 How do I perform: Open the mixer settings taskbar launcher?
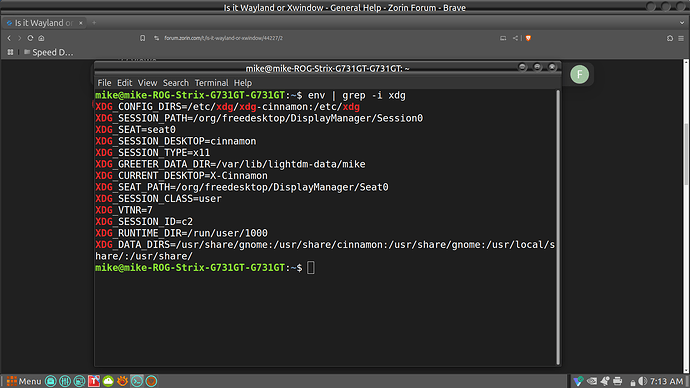[x=65, y=381]
